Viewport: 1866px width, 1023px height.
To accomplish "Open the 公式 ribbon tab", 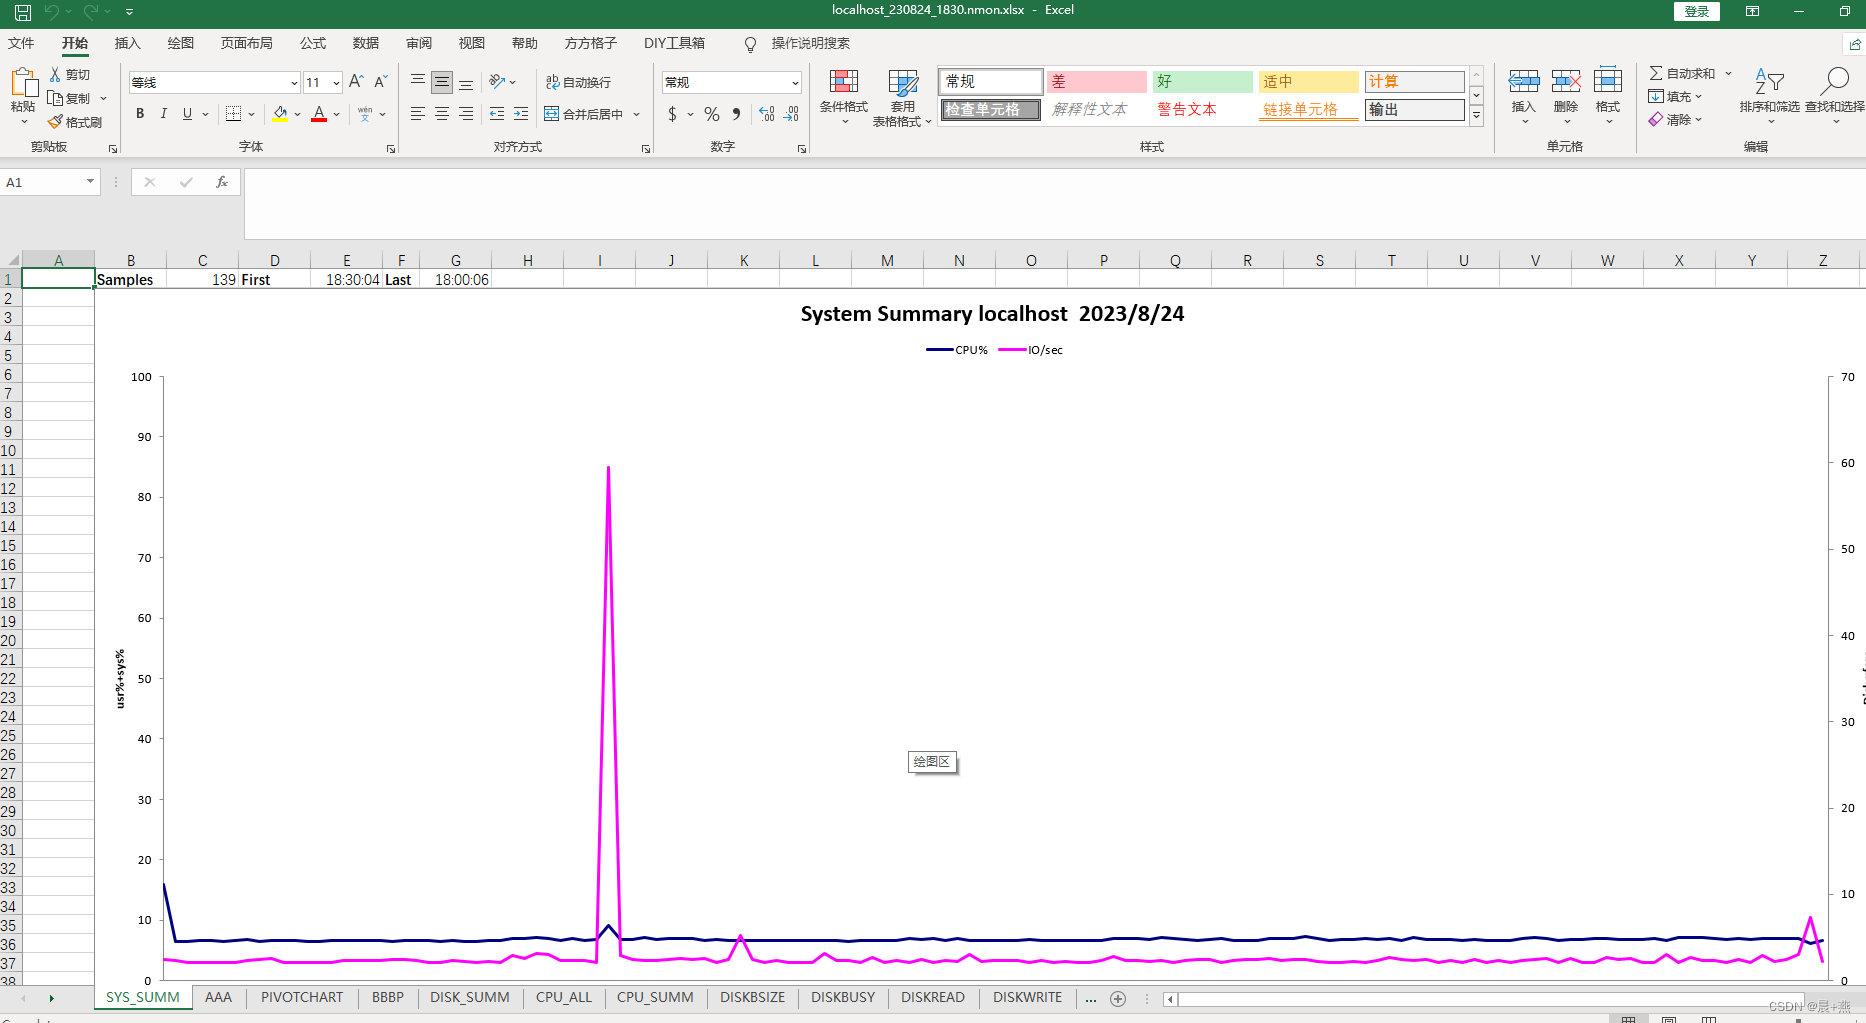I will tap(313, 44).
